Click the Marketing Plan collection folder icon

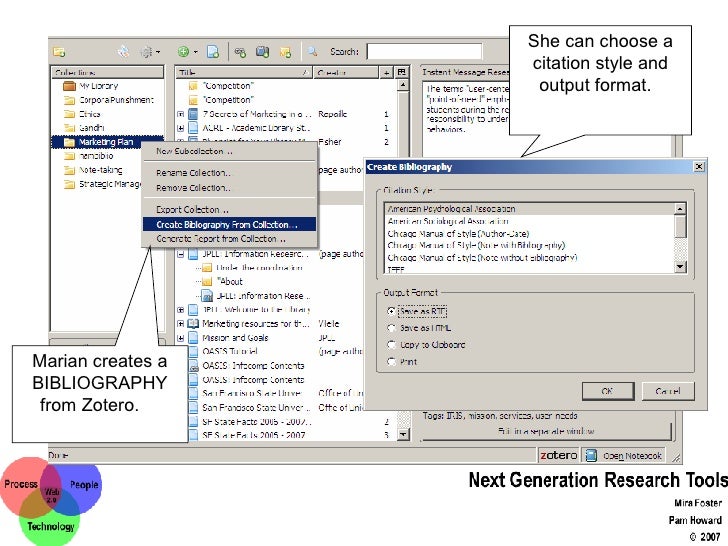pos(69,142)
